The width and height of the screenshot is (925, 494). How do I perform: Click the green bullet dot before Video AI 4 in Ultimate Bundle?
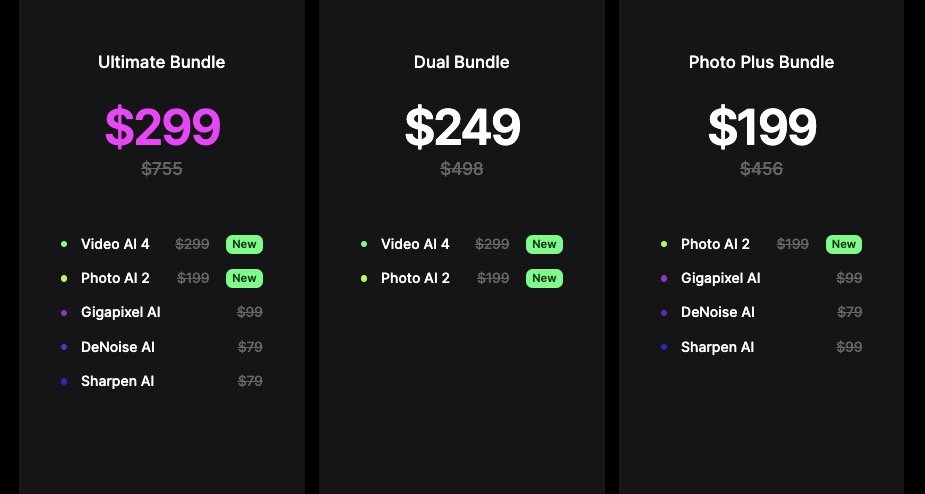[x=64, y=244]
